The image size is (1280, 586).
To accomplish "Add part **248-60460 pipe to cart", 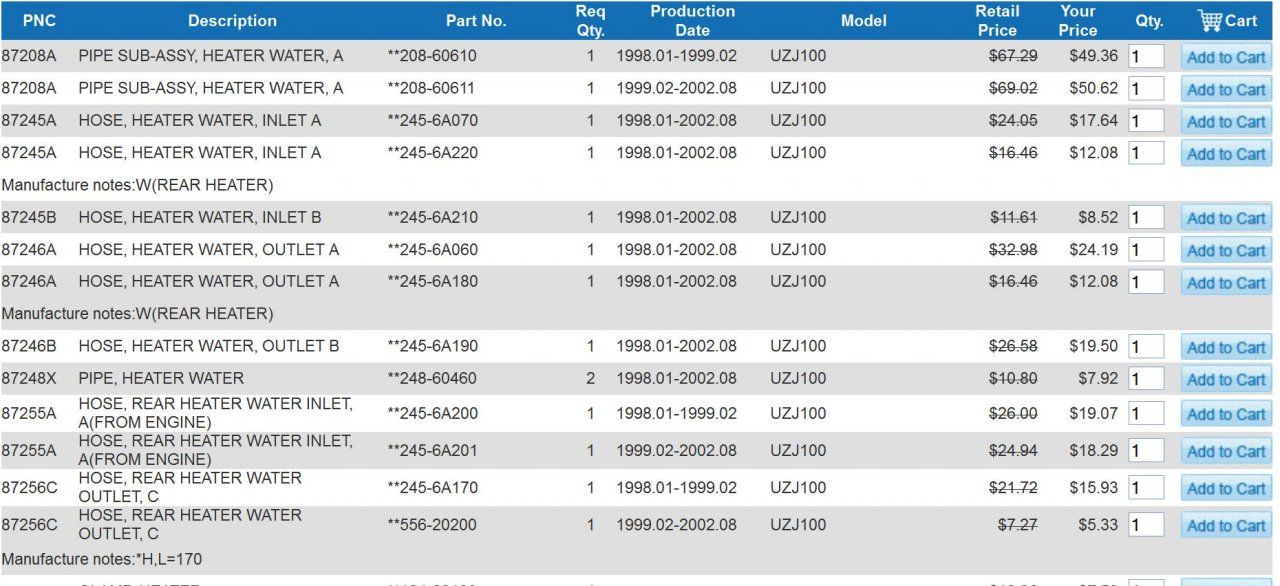I will [x=1226, y=379].
